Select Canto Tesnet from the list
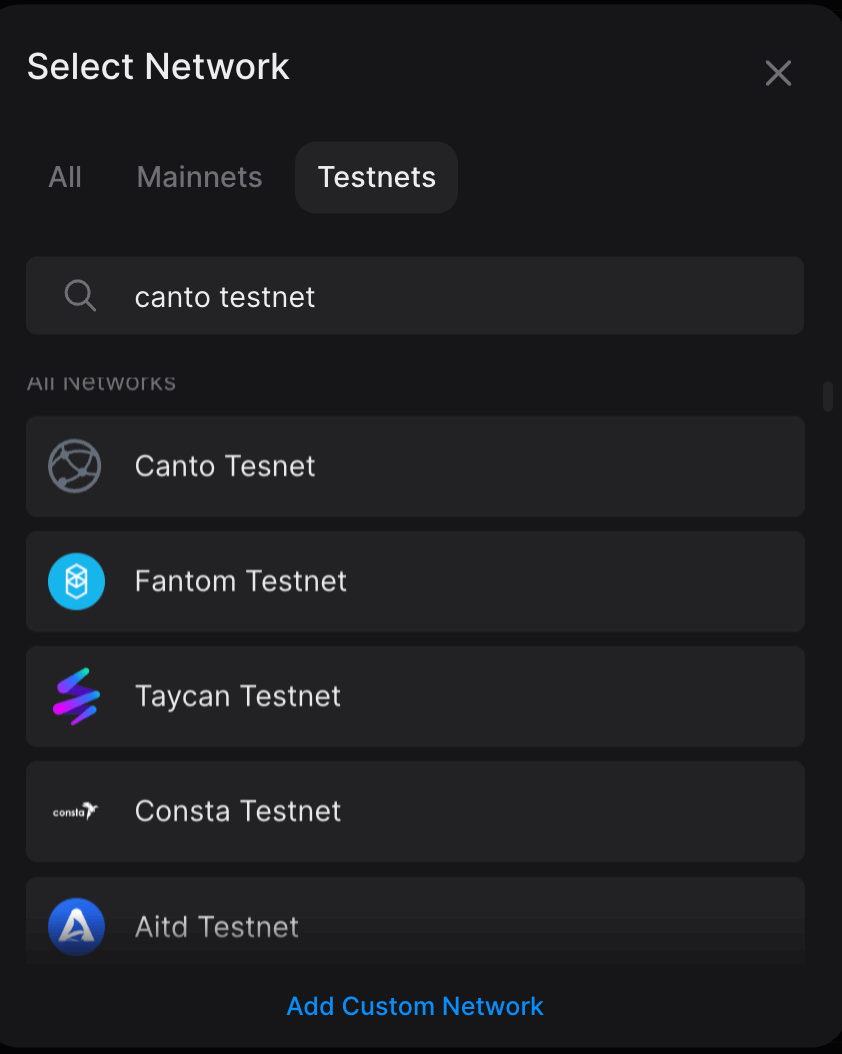The width and height of the screenshot is (842, 1054). [415, 466]
